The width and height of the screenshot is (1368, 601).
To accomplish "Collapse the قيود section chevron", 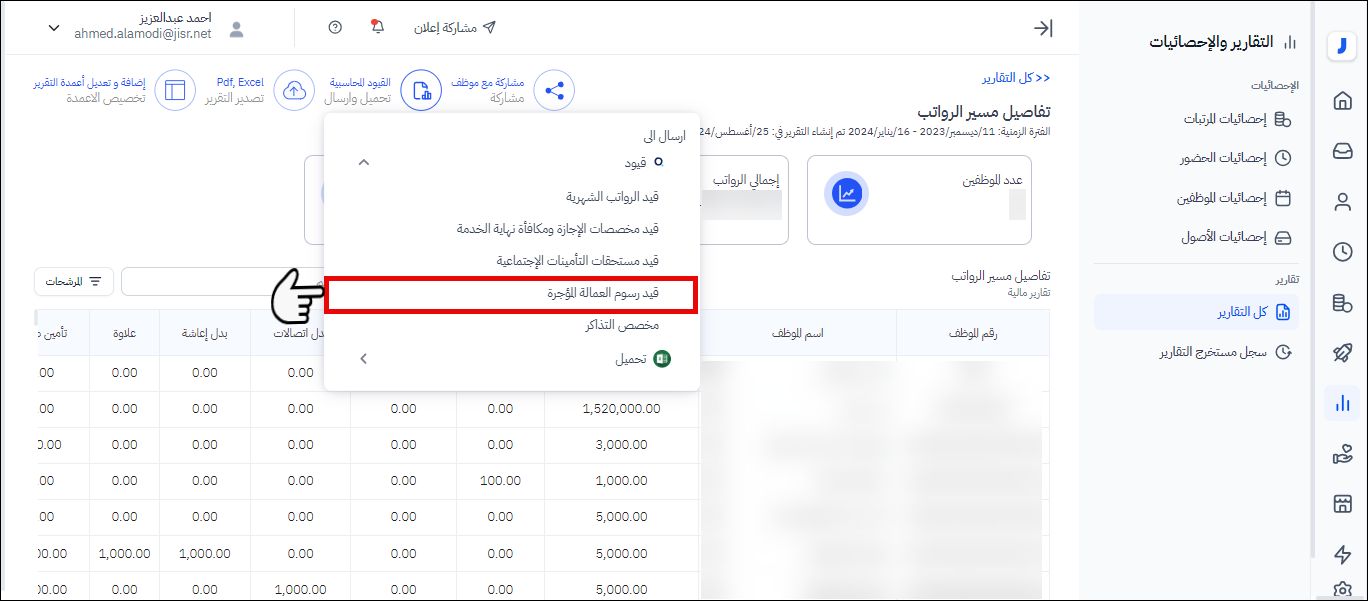I will (x=363, y=162).
